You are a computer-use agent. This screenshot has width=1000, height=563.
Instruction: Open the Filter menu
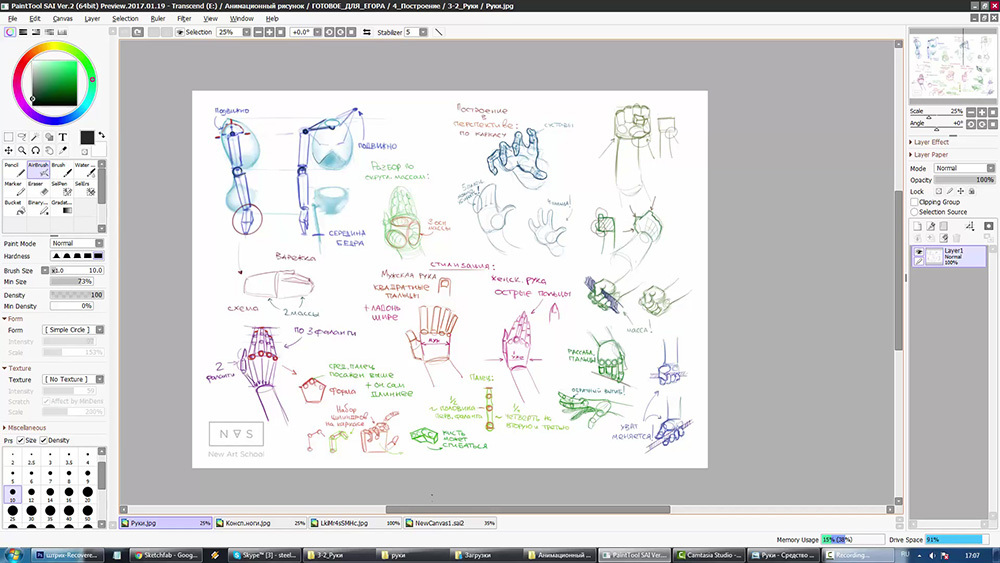click(184, 18)
